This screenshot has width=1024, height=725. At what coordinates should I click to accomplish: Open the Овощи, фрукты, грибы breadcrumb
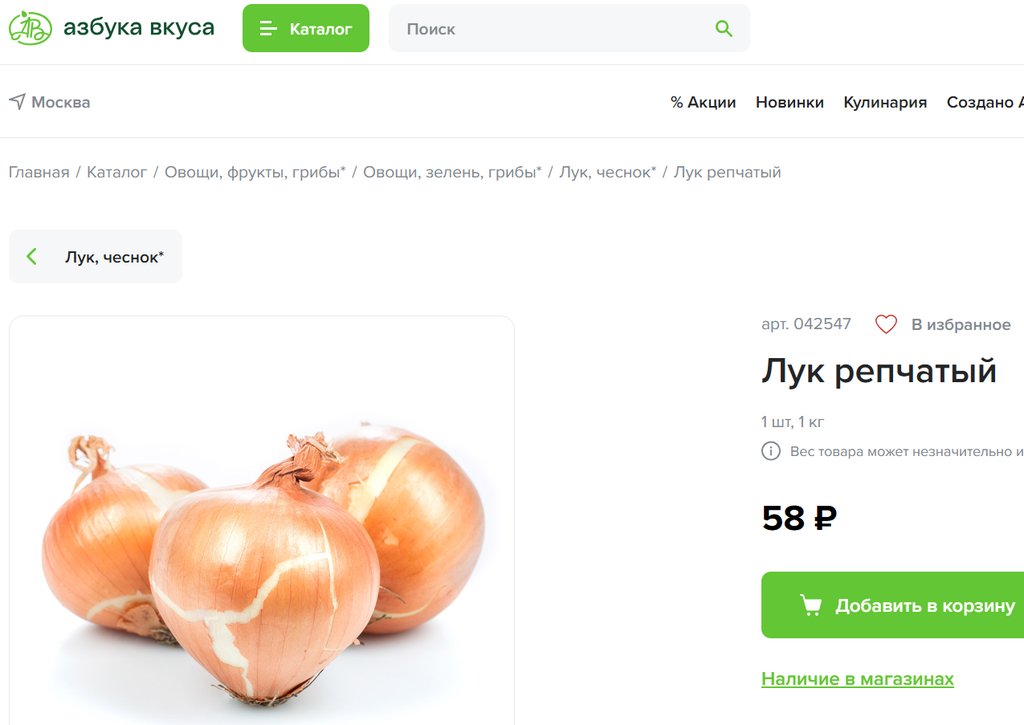pyautogui.click(x=255, y=172)
